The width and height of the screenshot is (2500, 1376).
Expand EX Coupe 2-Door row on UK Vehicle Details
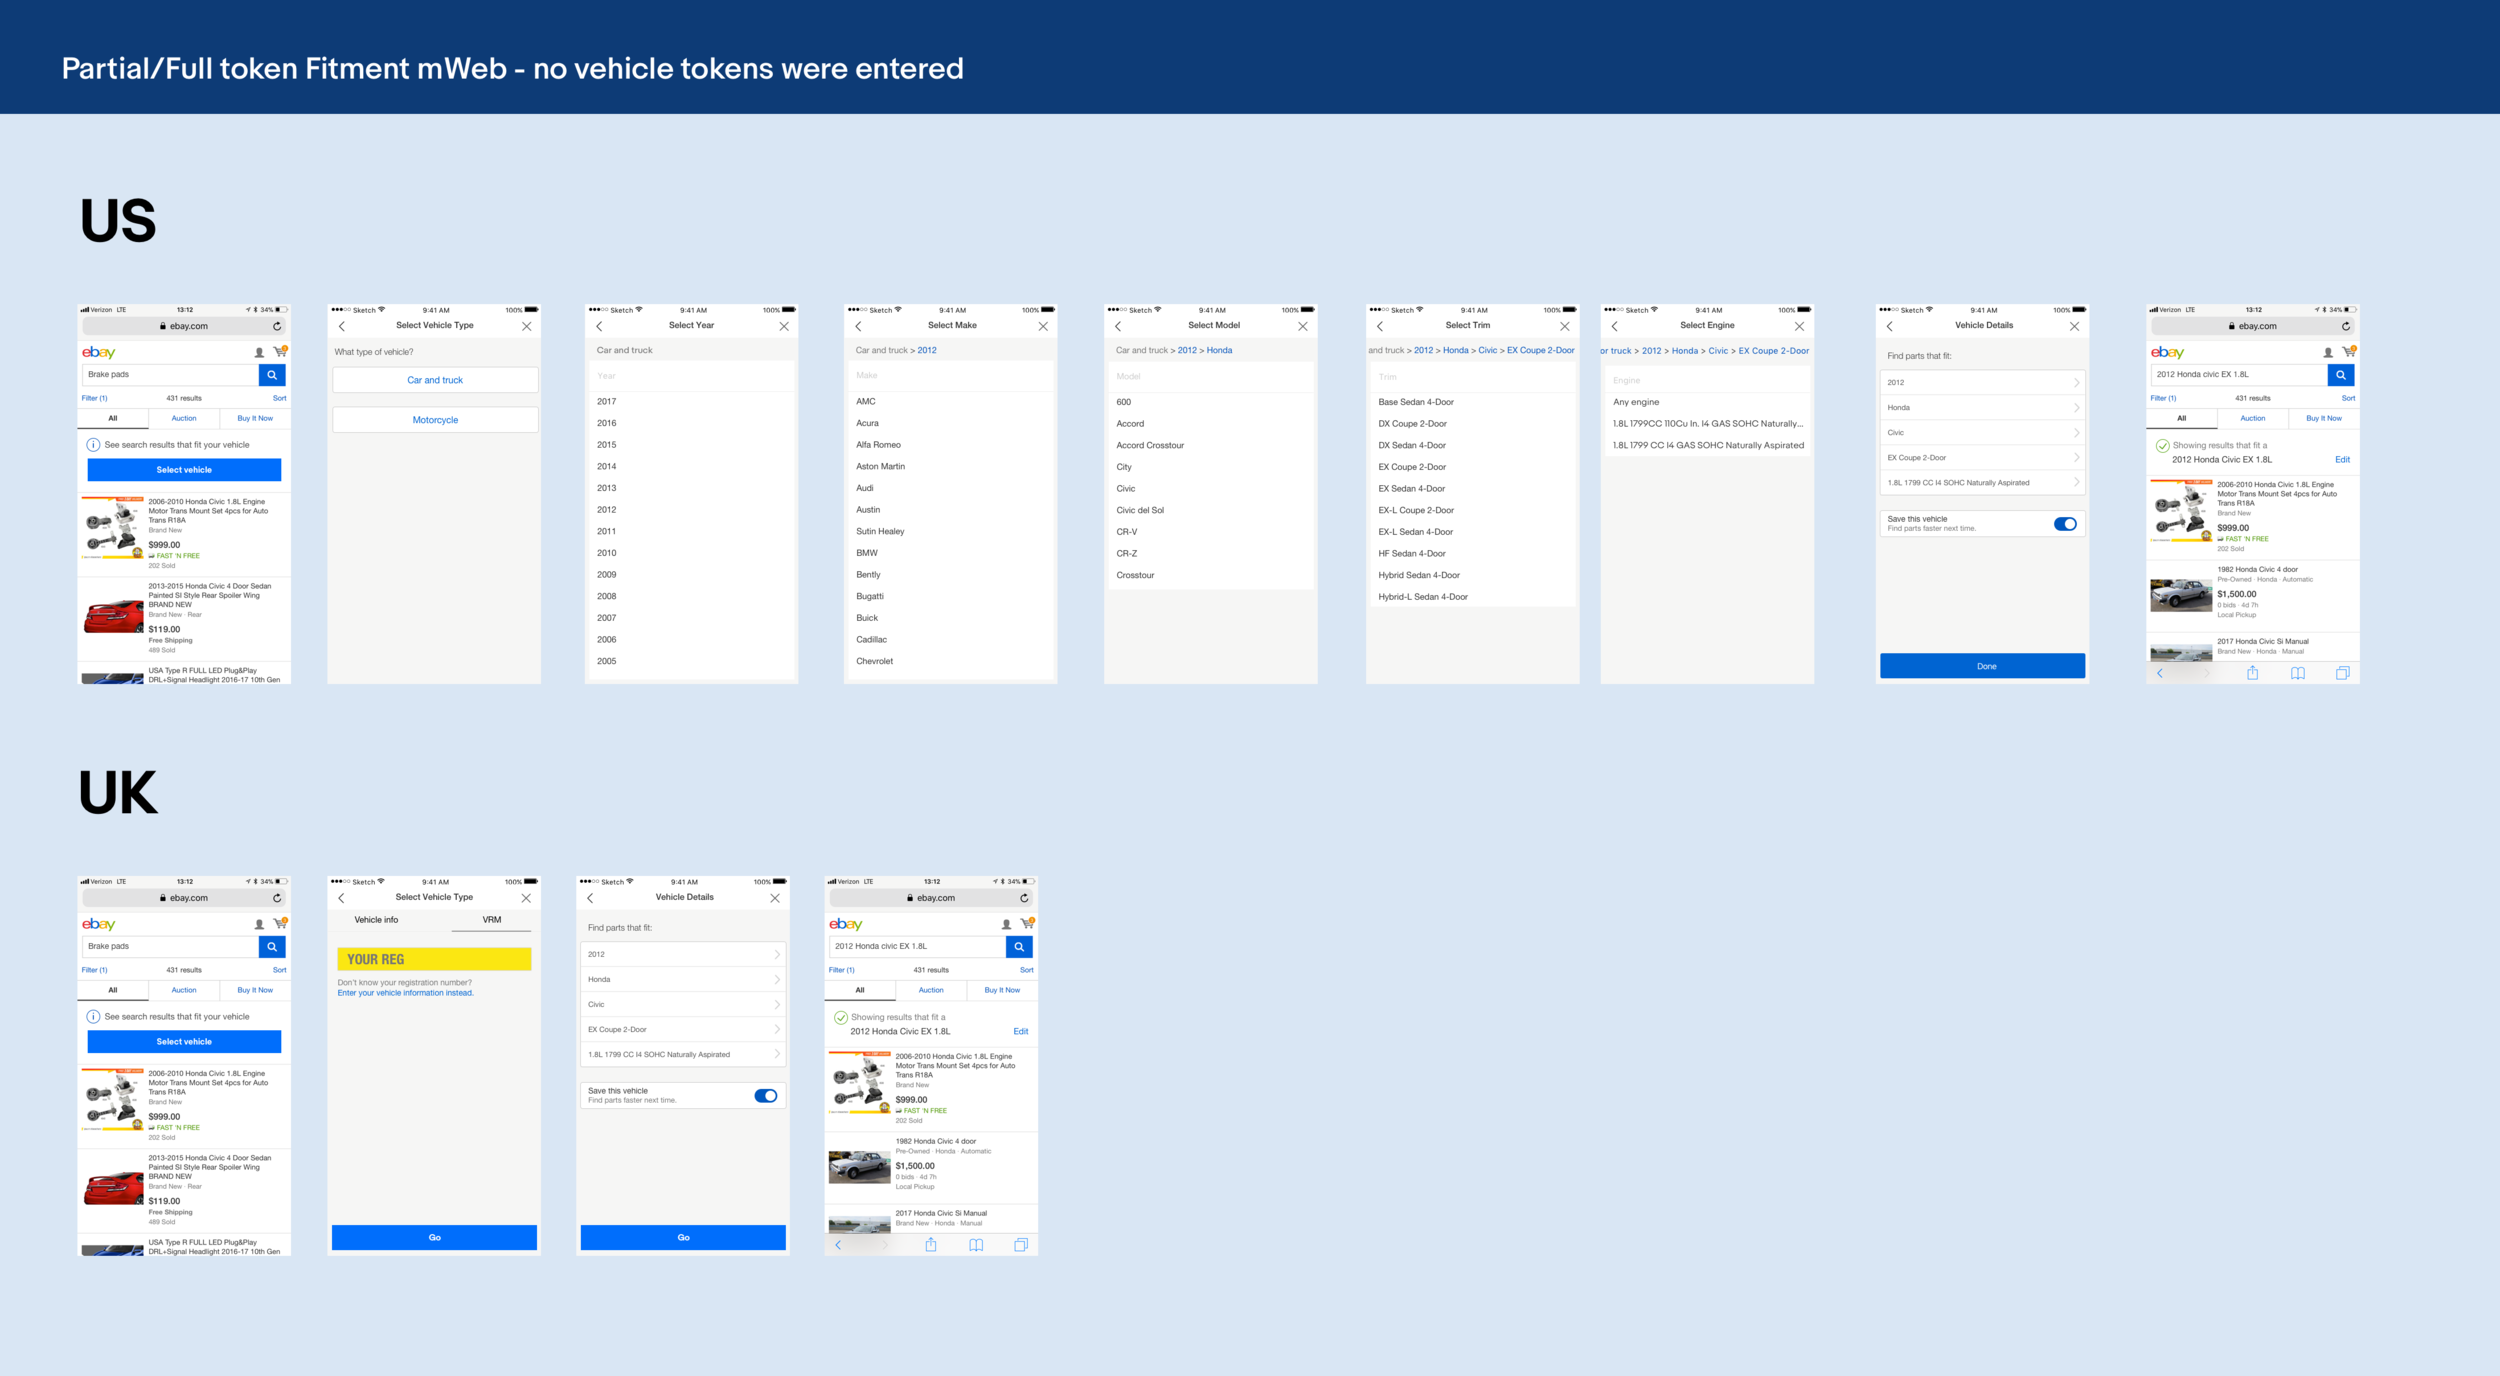coord(683,1029)
